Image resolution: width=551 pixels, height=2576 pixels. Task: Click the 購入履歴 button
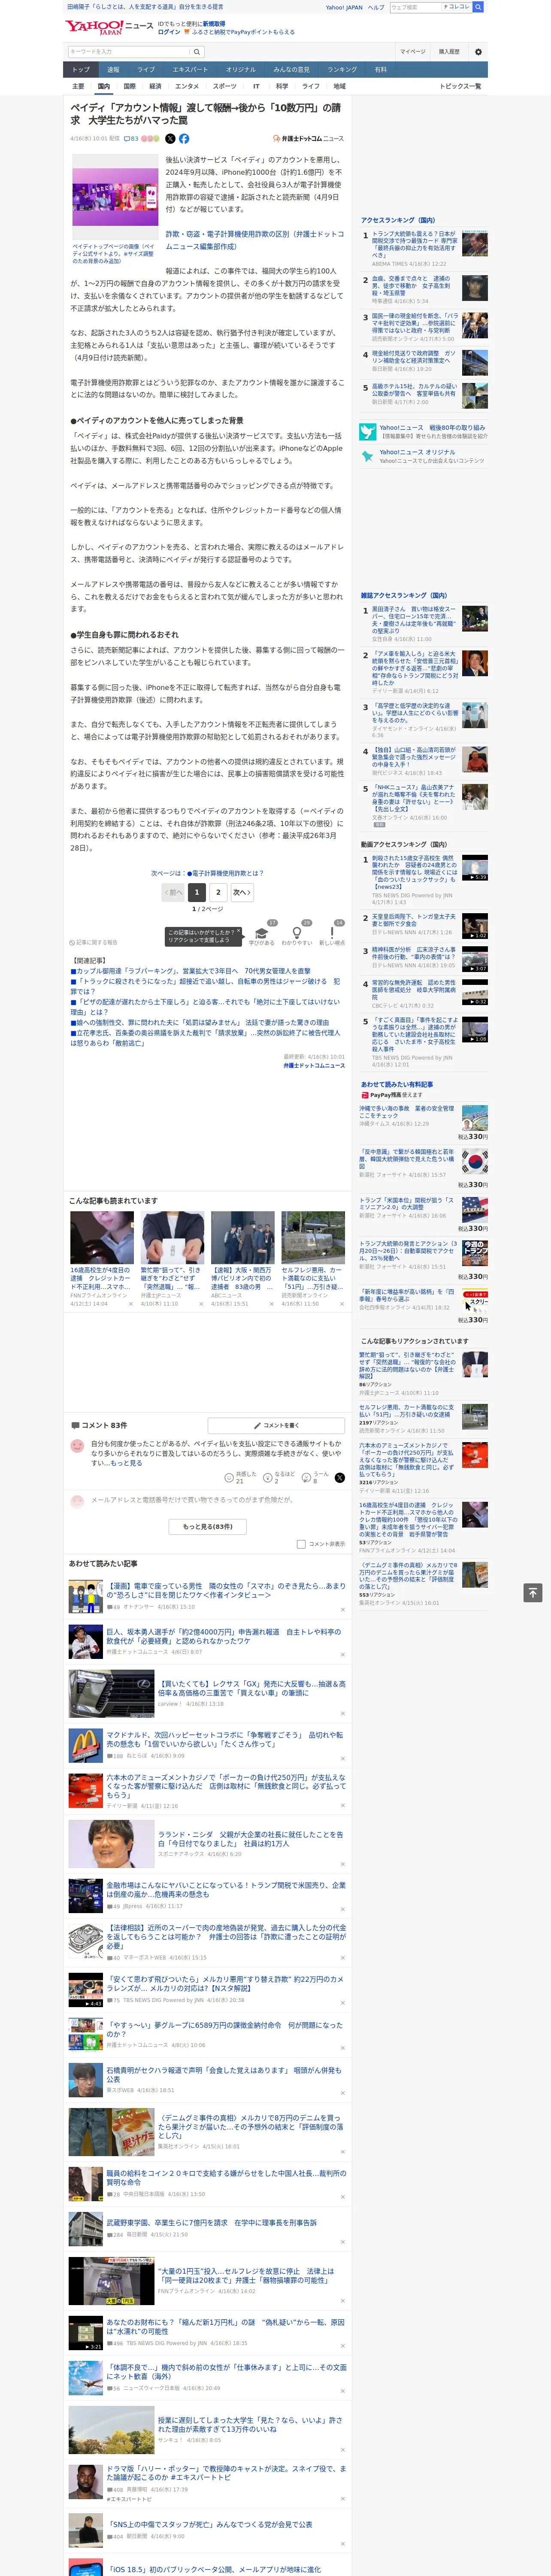tap(449, 52)
